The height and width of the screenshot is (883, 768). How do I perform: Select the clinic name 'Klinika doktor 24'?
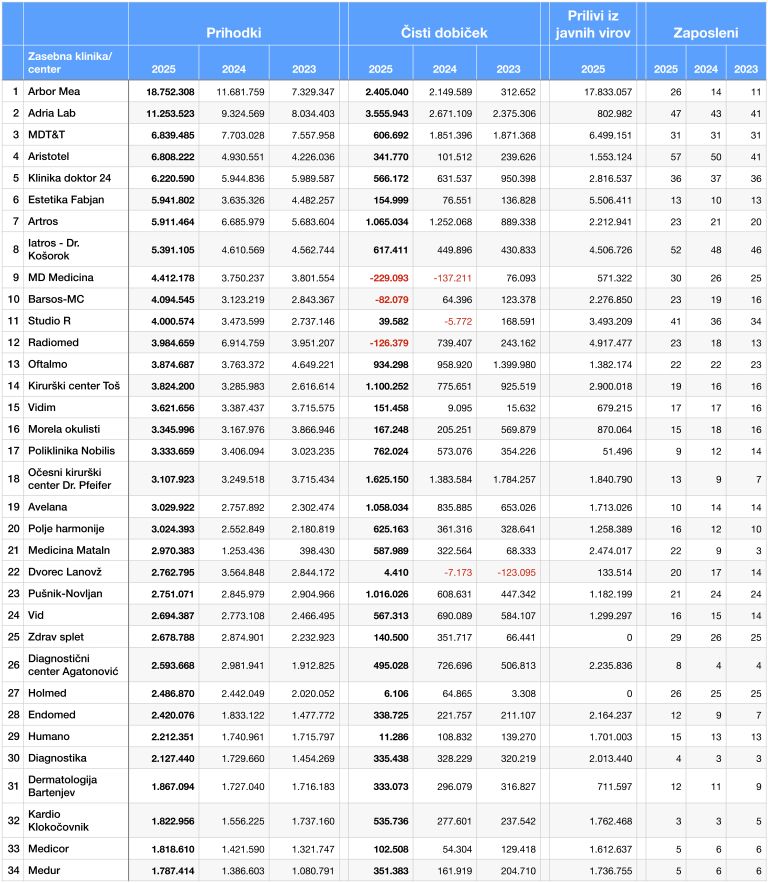69,178
